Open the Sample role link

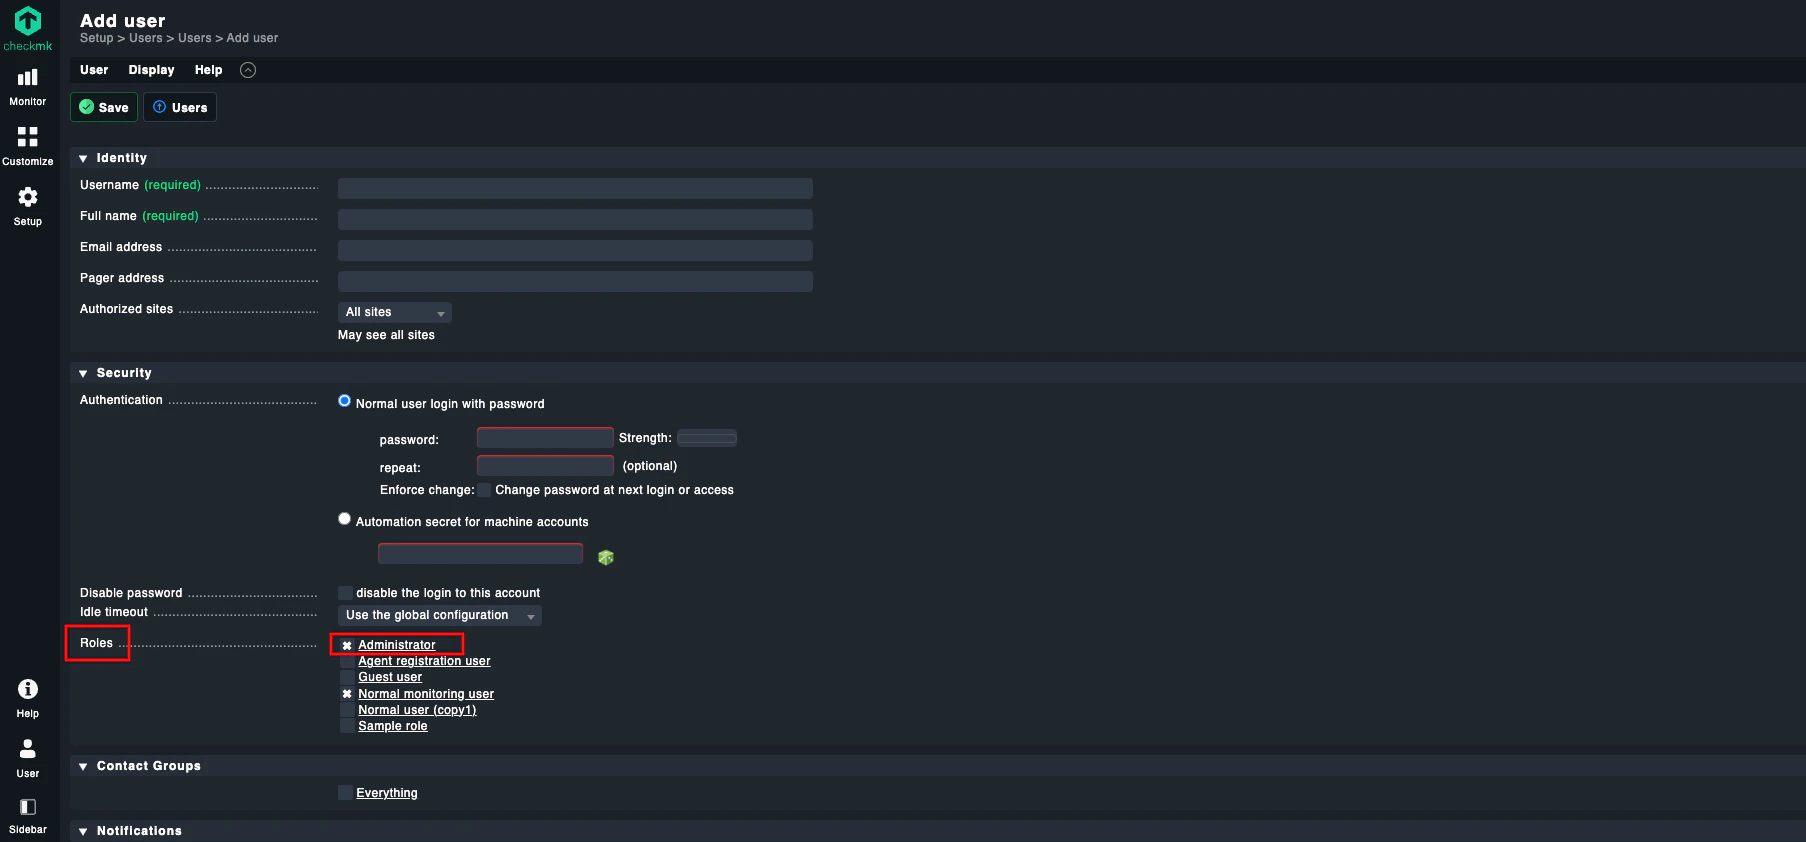coord(393,726)
